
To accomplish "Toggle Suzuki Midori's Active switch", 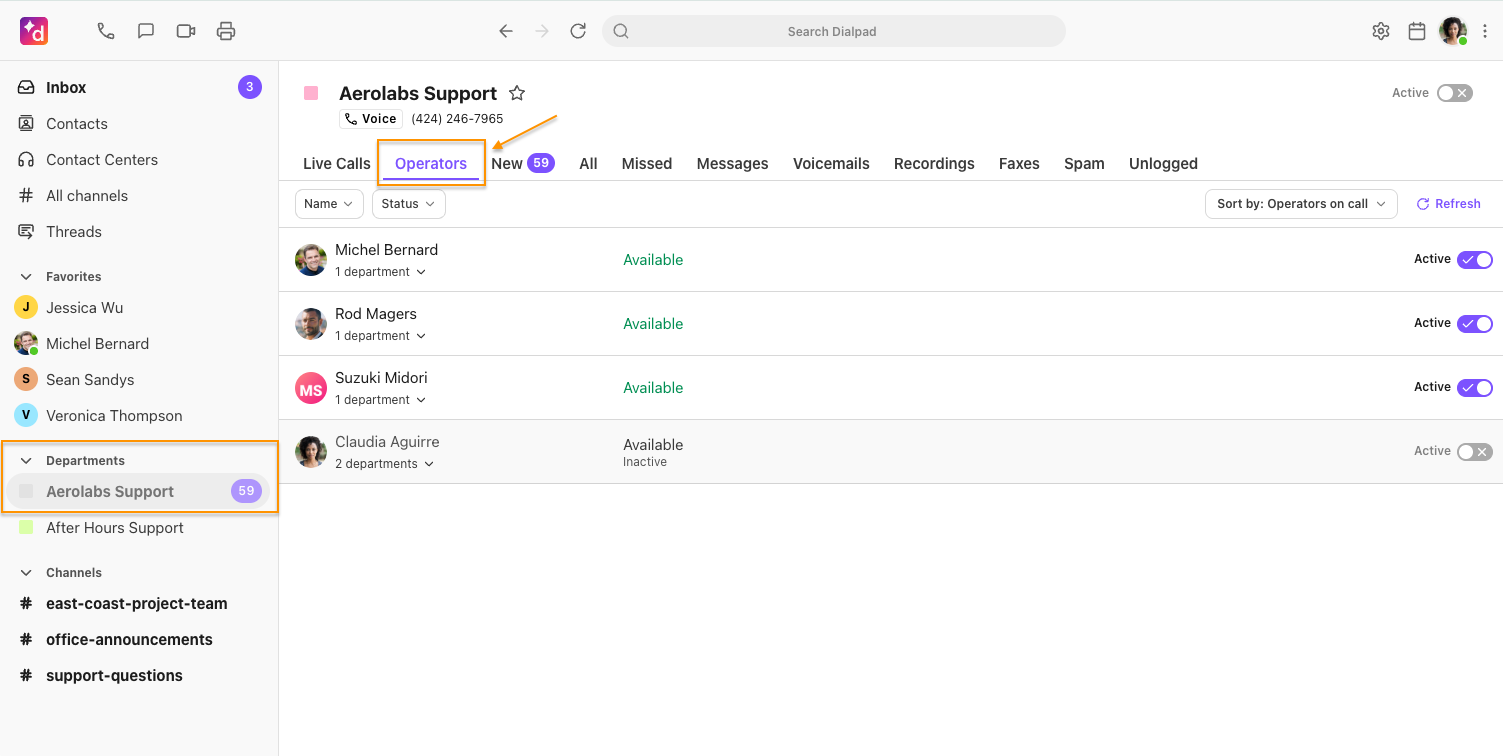I will [1475, 388].
